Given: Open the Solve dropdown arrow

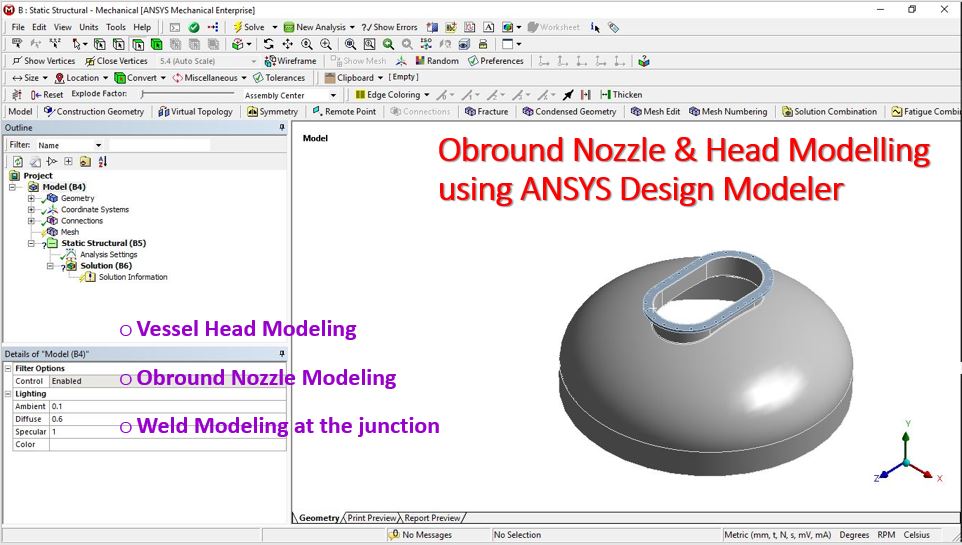Looking at the screenshot, I should tap(275, 27).
